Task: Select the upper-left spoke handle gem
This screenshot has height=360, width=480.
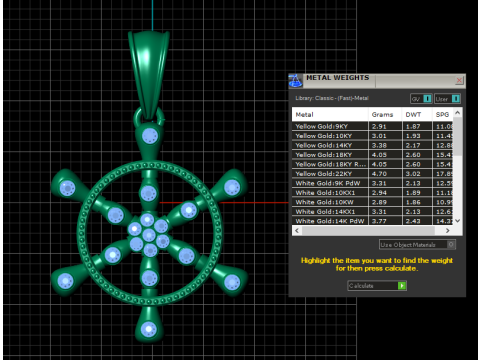Action: 67,188
